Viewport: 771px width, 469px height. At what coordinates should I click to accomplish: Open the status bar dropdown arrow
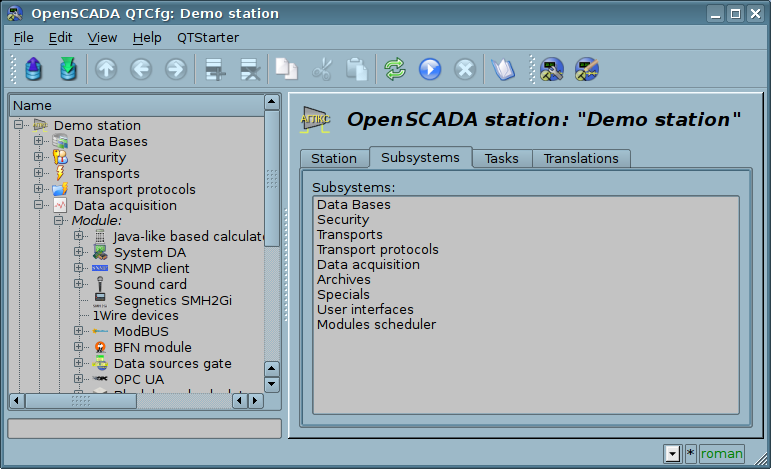672,454
